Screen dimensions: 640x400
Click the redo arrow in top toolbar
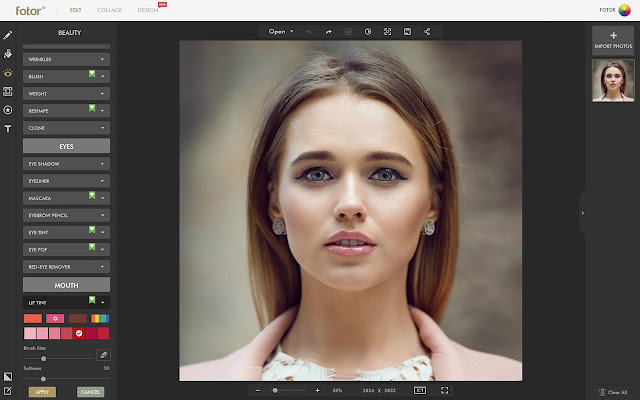click(329, 32)
